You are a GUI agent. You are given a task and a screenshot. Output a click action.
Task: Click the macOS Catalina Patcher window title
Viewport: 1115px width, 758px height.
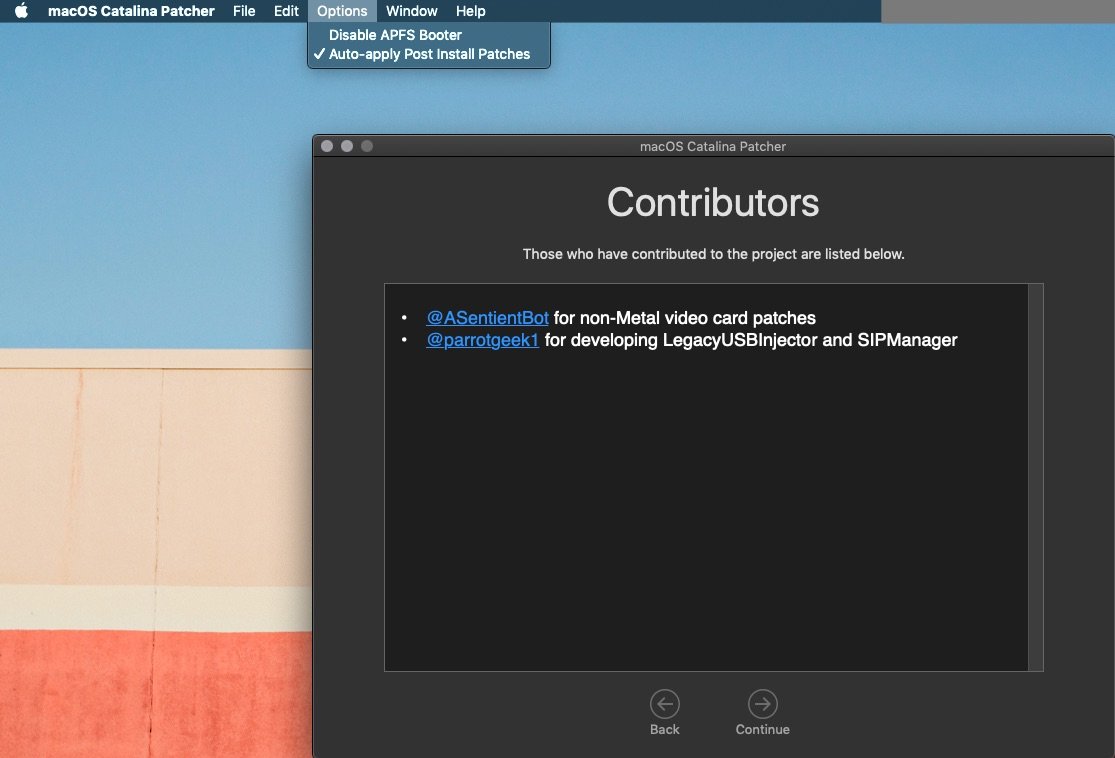click(713, 146)
